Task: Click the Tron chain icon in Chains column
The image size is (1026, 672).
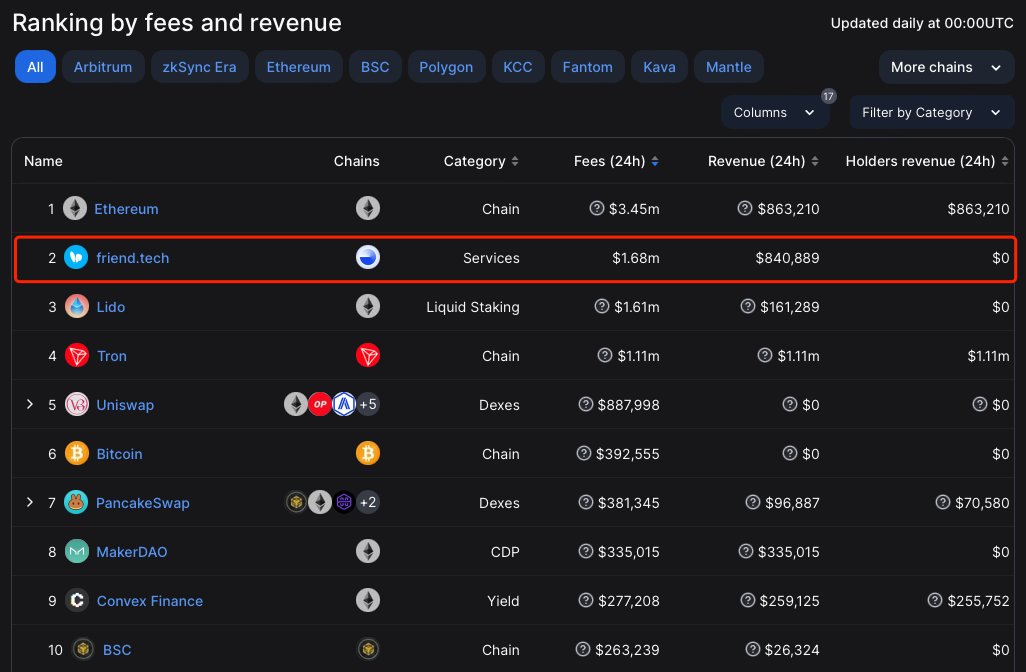Action: [x=368, y=355]
